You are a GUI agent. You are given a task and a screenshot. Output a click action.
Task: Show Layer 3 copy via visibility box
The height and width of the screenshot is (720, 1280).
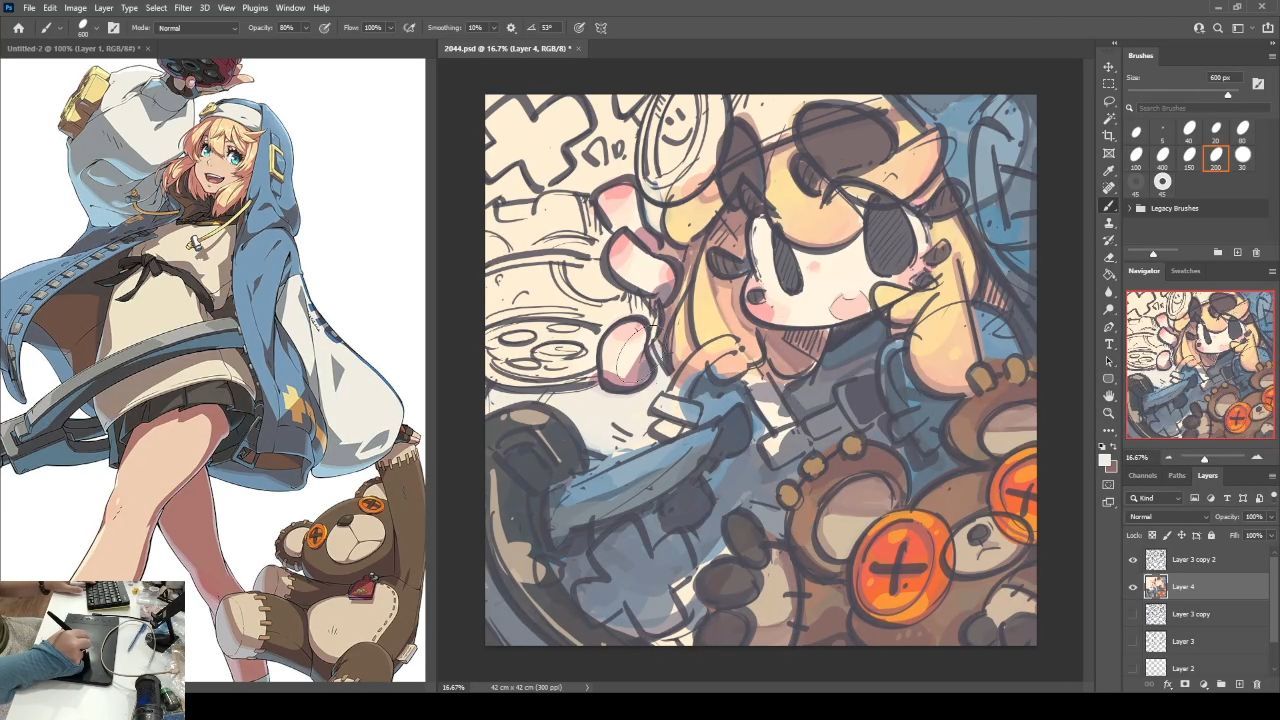pos(1133,614)
